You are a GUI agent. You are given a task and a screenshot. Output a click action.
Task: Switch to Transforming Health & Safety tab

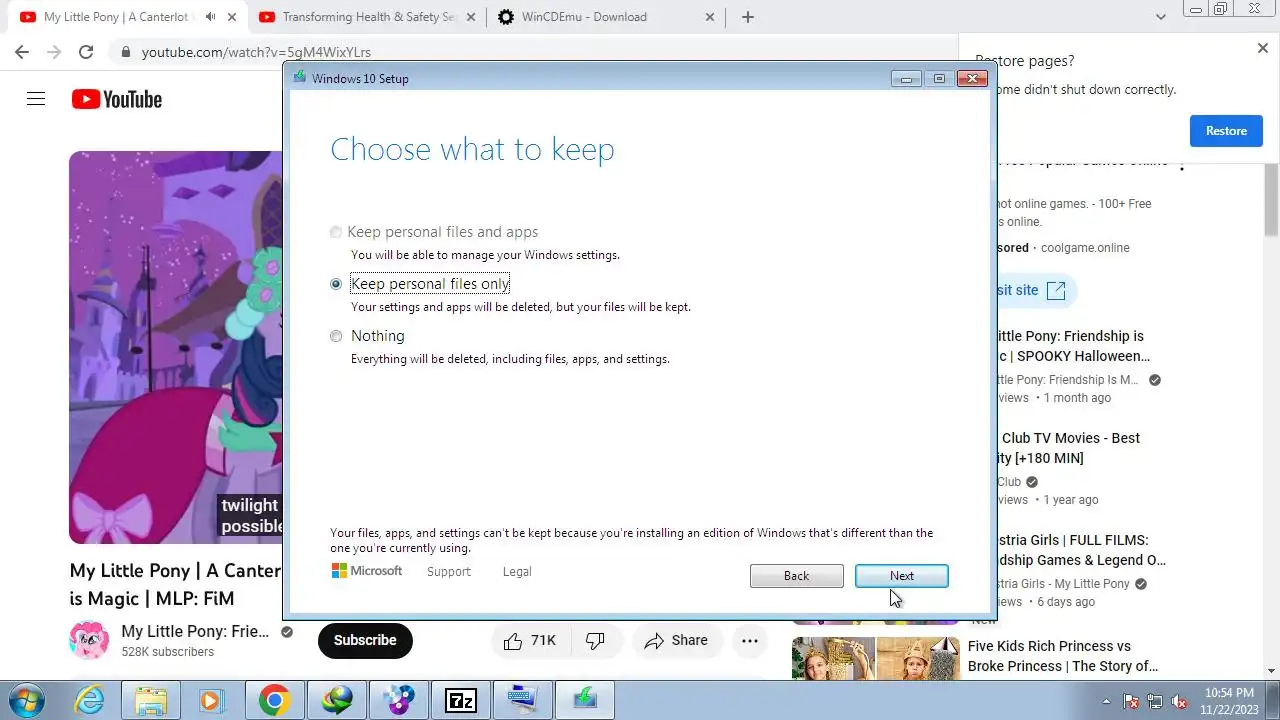click(x=368, y=17)
